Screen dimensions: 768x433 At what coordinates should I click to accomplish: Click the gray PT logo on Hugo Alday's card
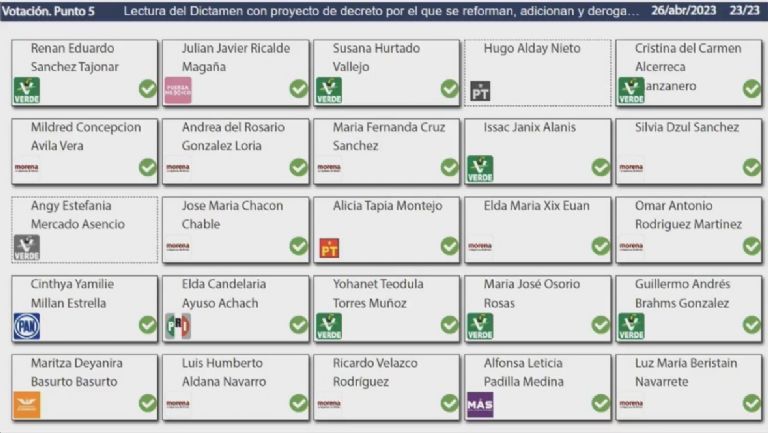[480, 91]
